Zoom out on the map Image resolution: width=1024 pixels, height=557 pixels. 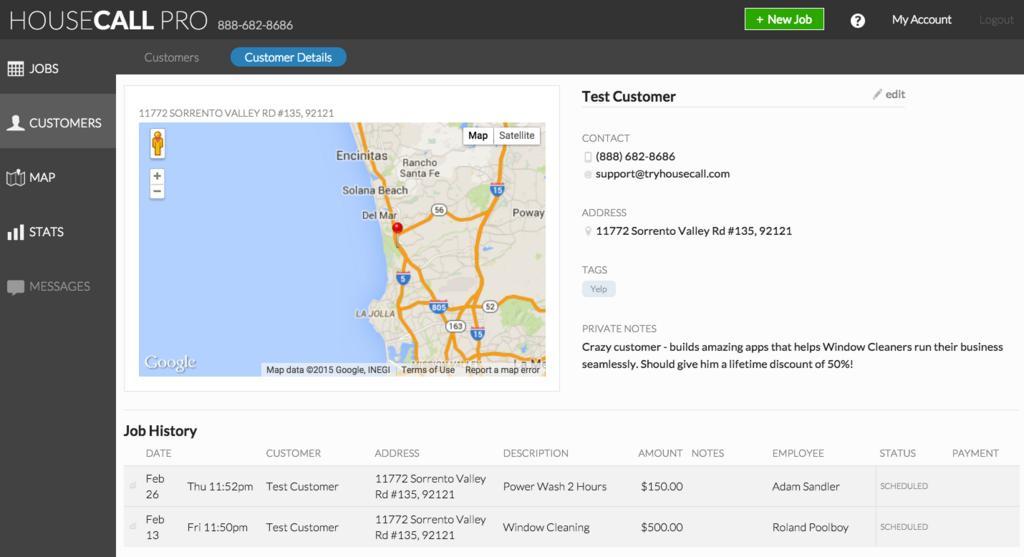pos(157,191)
